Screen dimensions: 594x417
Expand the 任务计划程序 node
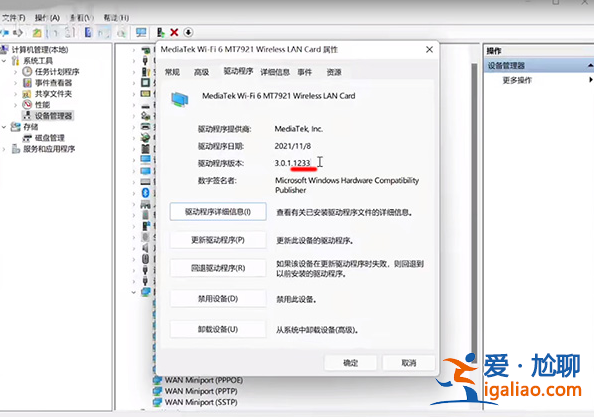click(x=16, y=72)
